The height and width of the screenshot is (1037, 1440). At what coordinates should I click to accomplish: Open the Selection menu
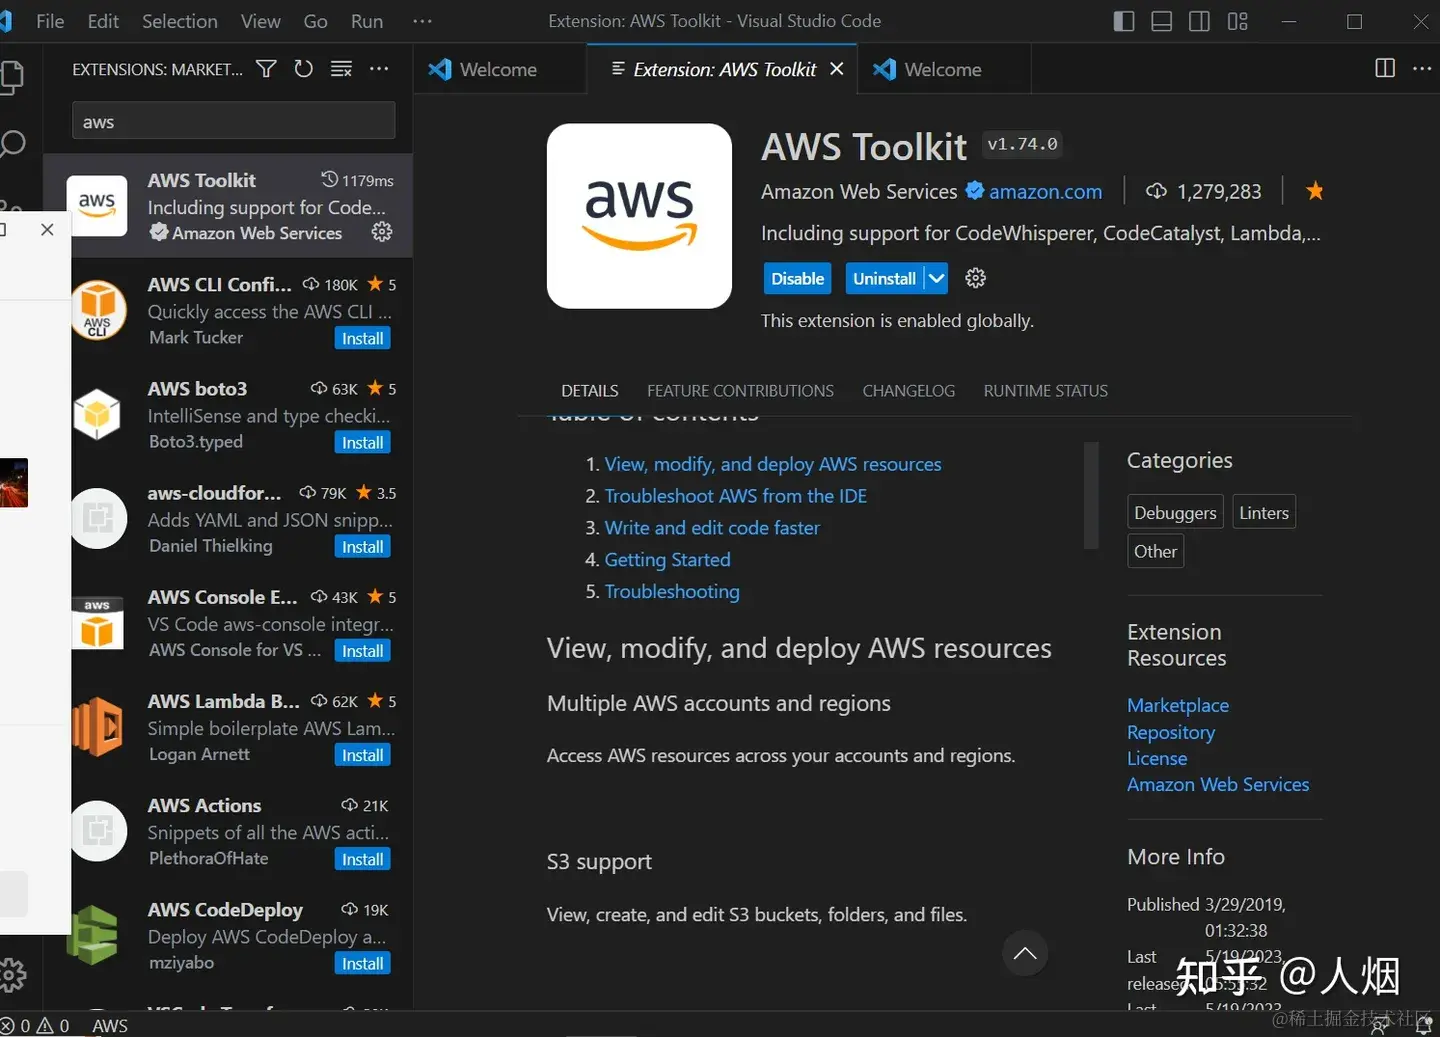point(179,21)
